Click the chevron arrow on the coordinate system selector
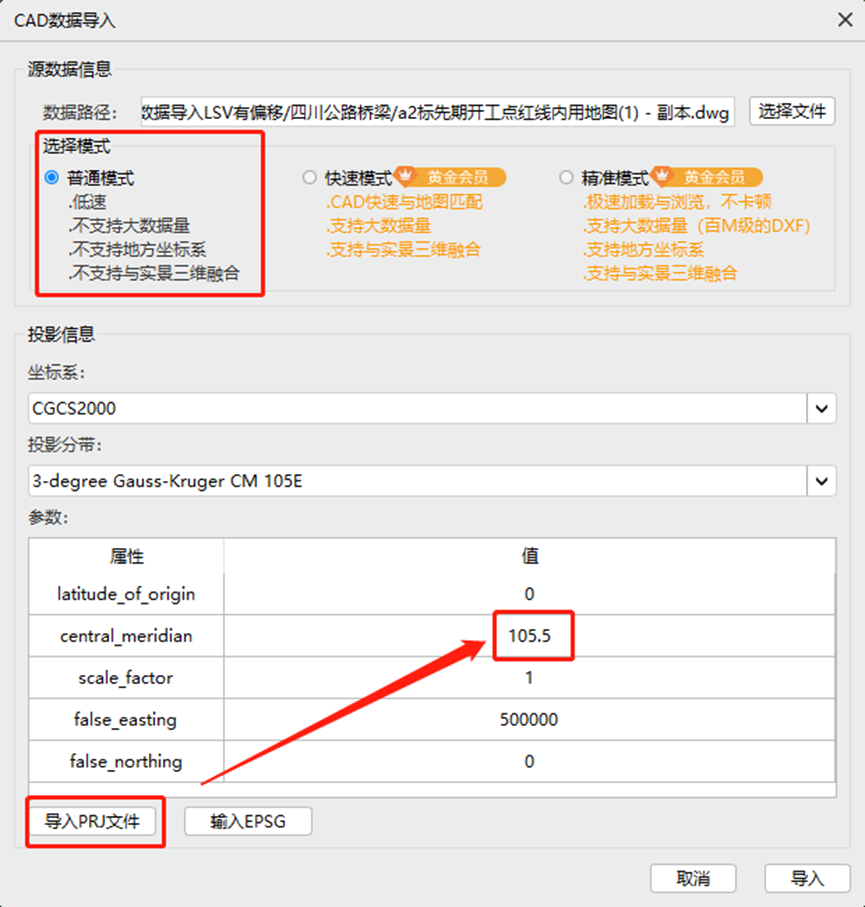865x907 pixels. tap(822, 408)
